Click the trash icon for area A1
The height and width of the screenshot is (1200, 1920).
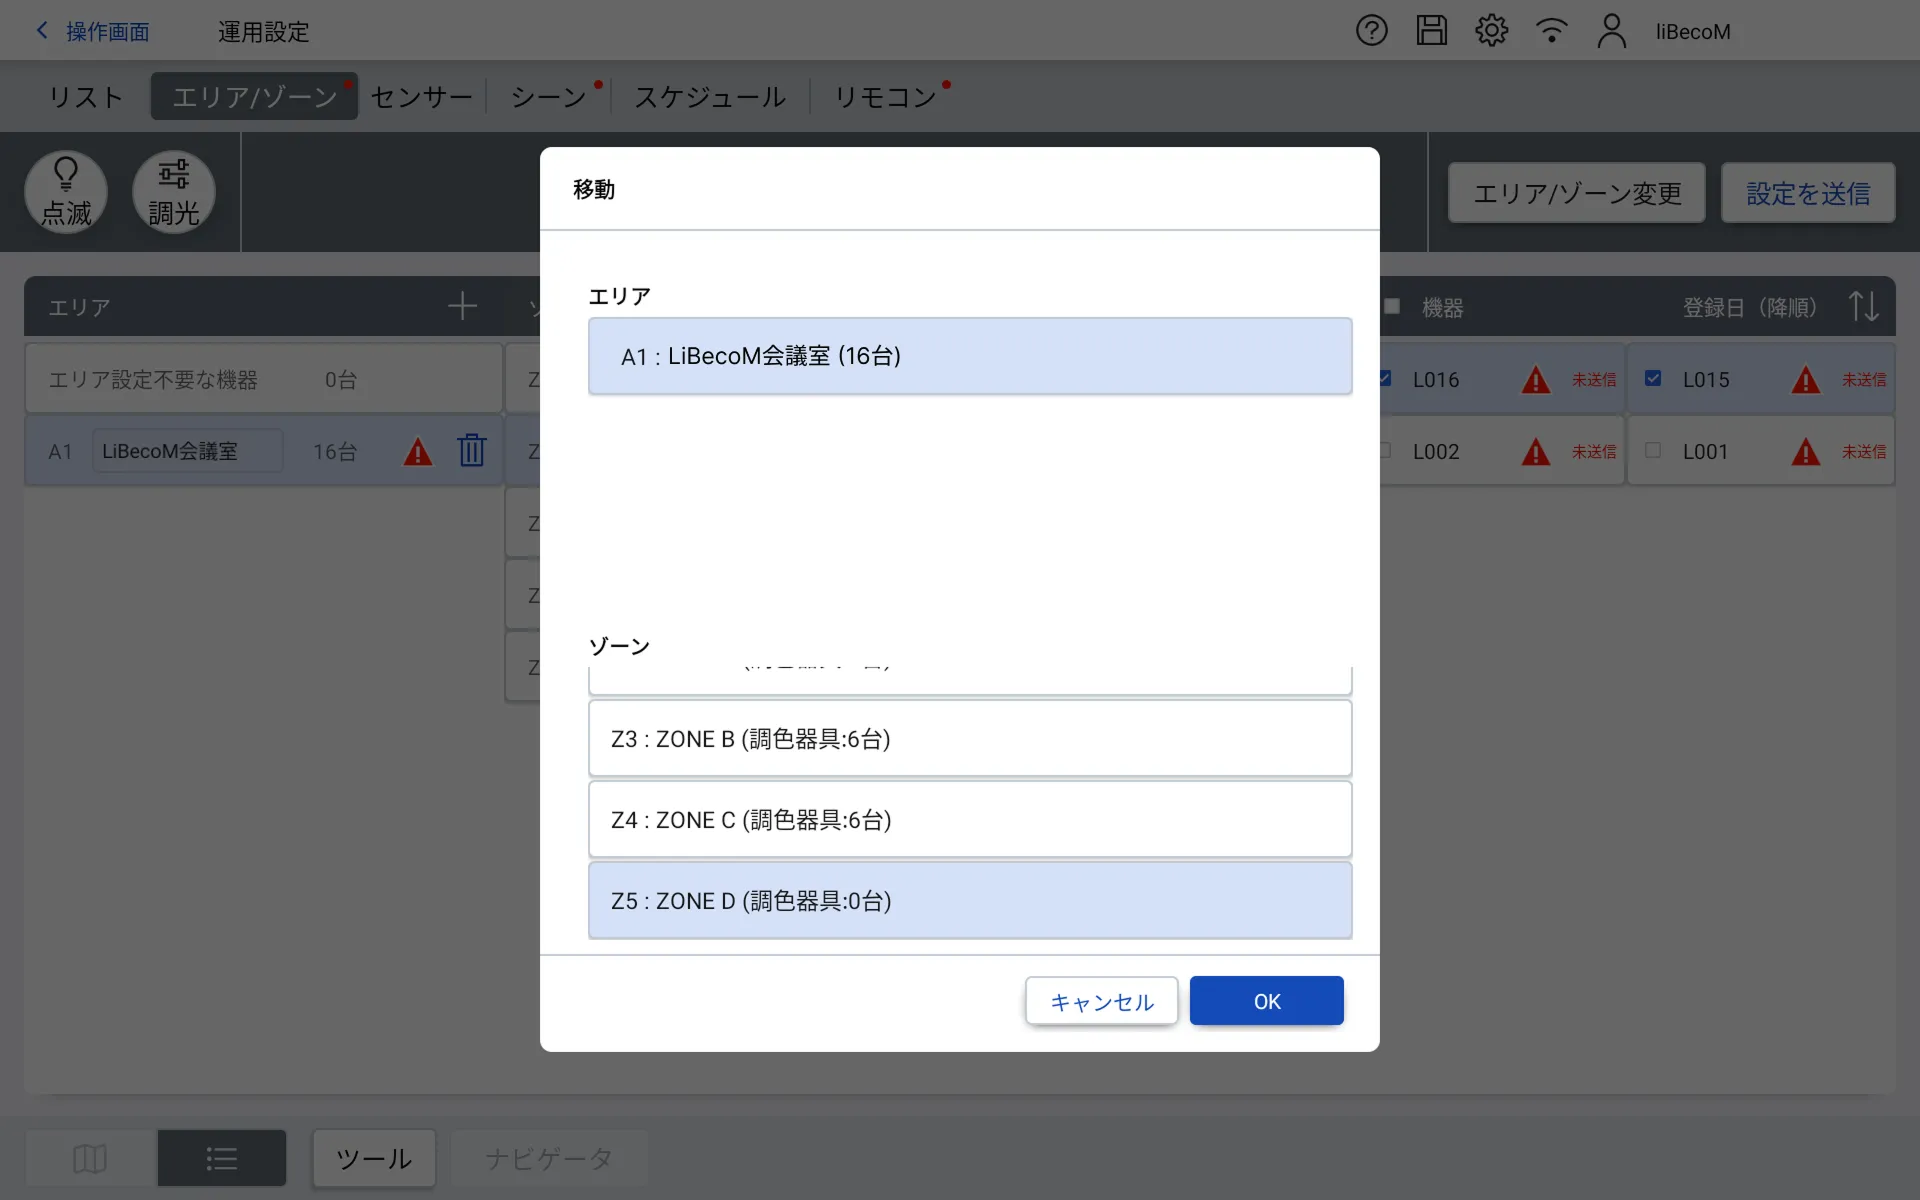coord(472,451)
